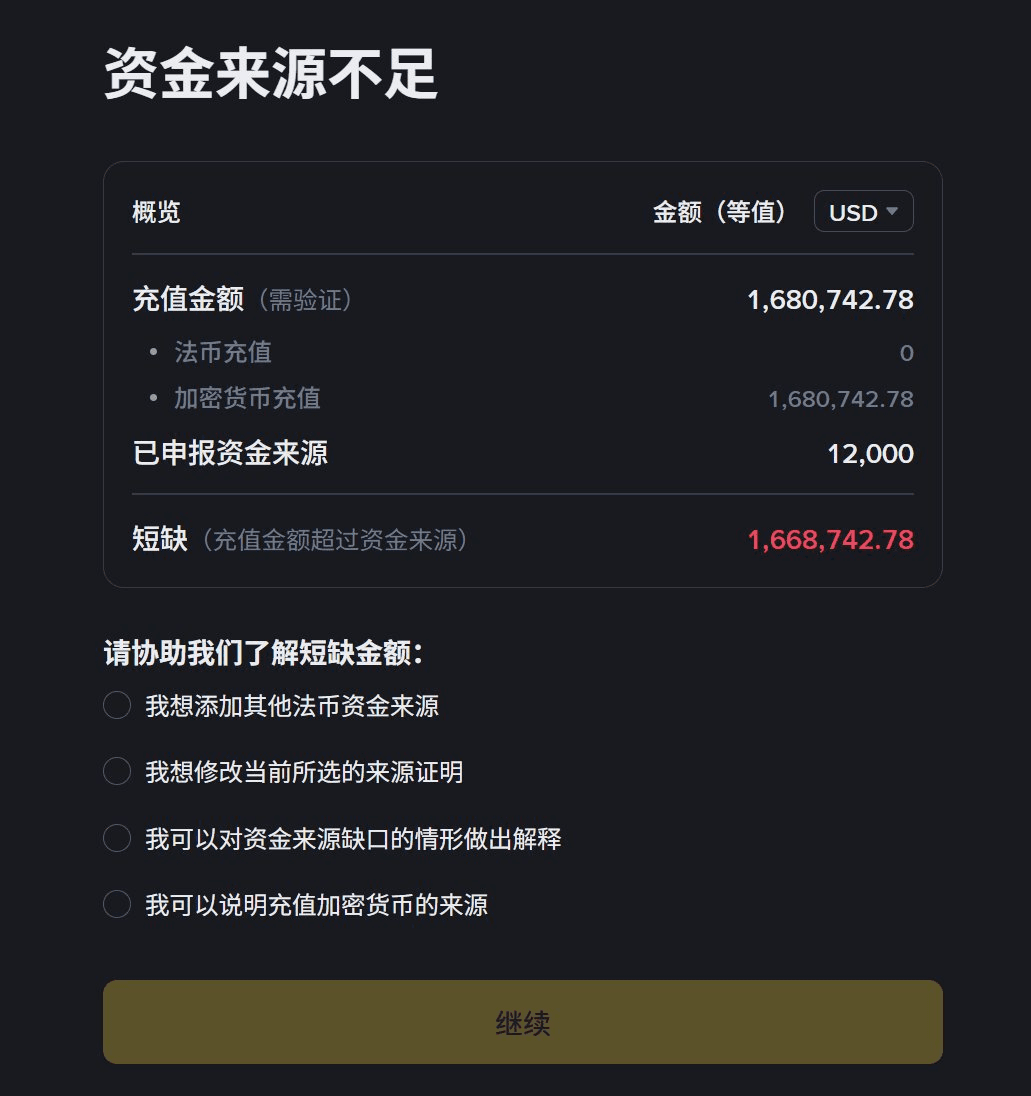This screenshot has height=1096, width=1031.
Task: Click the 短缺 shortfall label
Action: point(160,540)
